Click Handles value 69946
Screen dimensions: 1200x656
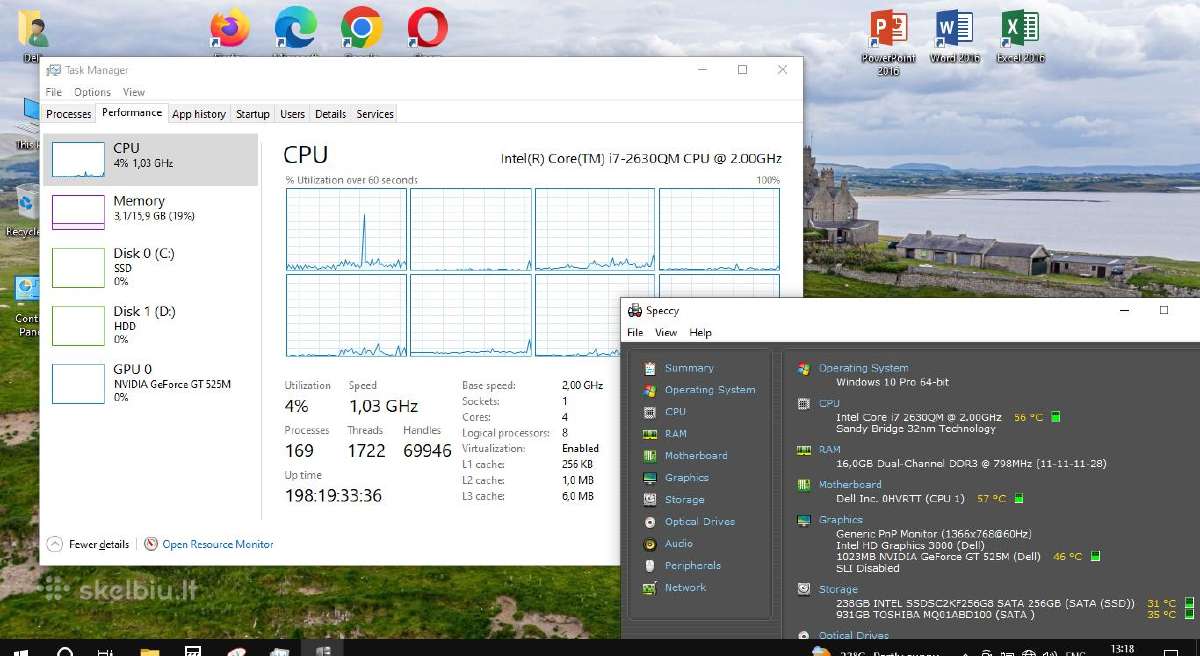[427, 451]
